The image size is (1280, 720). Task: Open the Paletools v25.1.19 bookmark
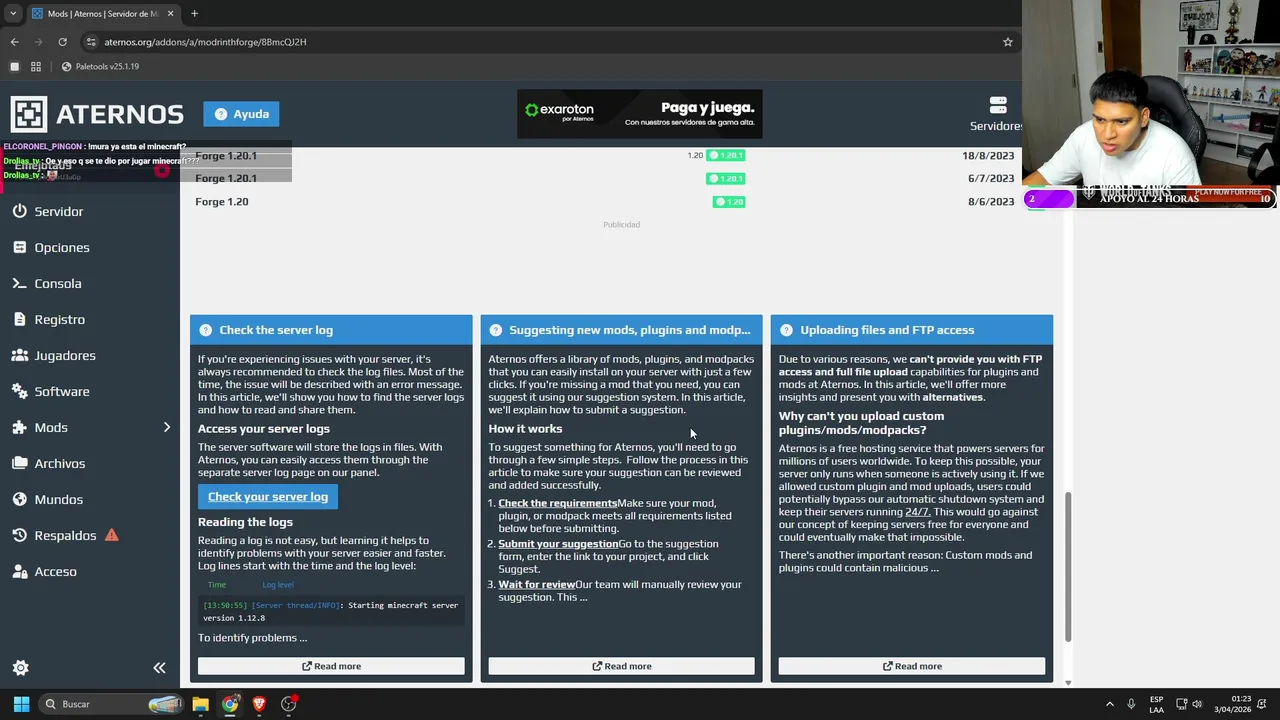click(x=100, y=66)
